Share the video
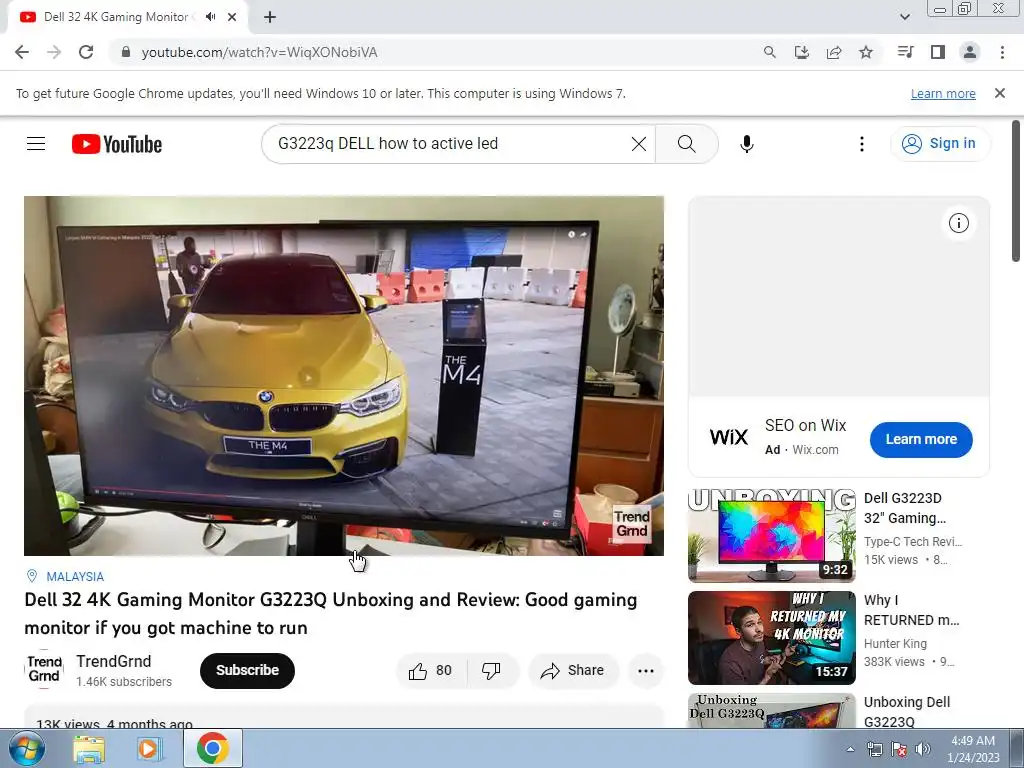Viewport: 1024px width, 768px height. point(573,671)
